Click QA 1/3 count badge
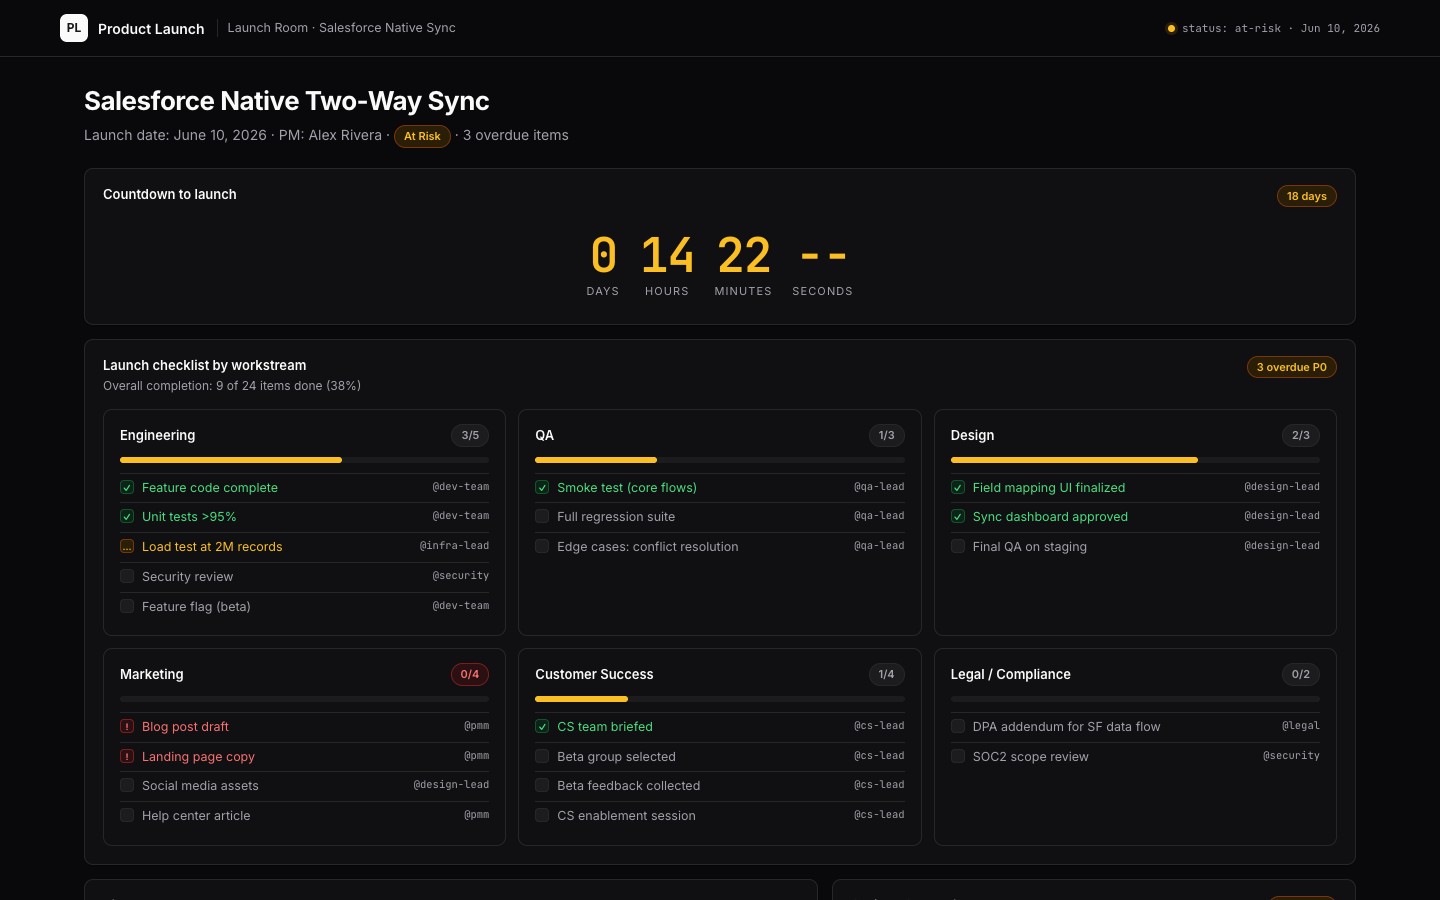1440x900 pixels. (886, 435)
